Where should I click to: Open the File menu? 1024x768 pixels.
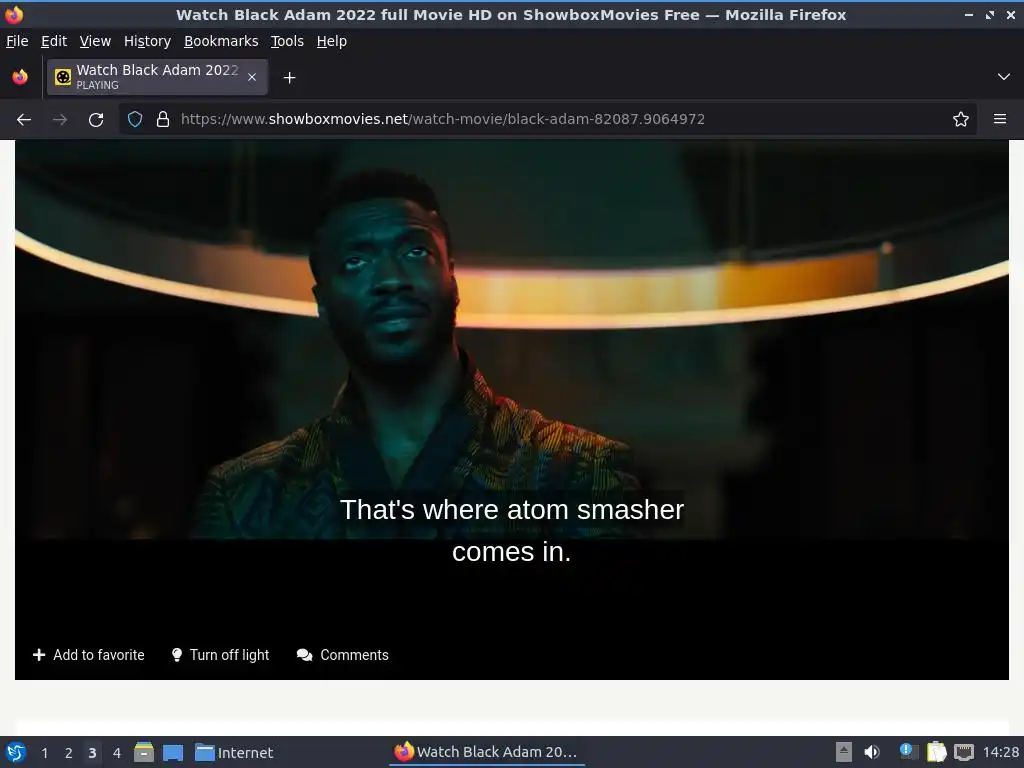coord(17,41)
